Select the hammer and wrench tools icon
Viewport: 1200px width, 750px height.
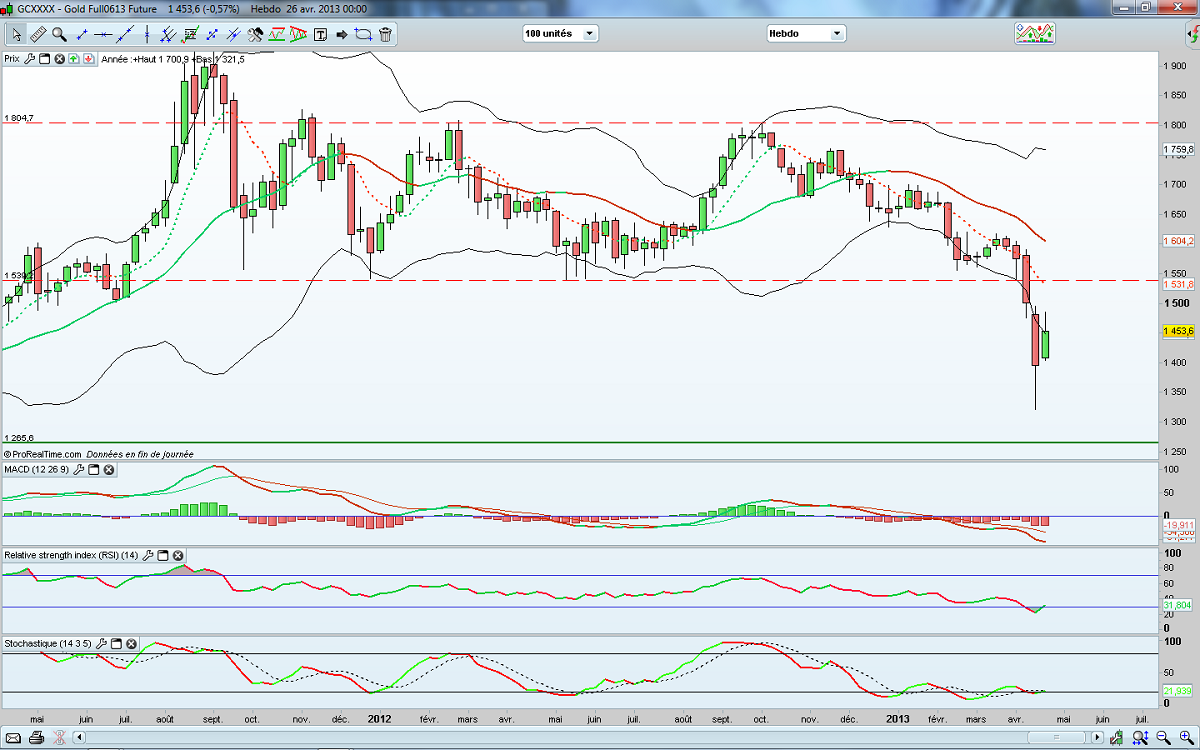click(x=255, y=34)
